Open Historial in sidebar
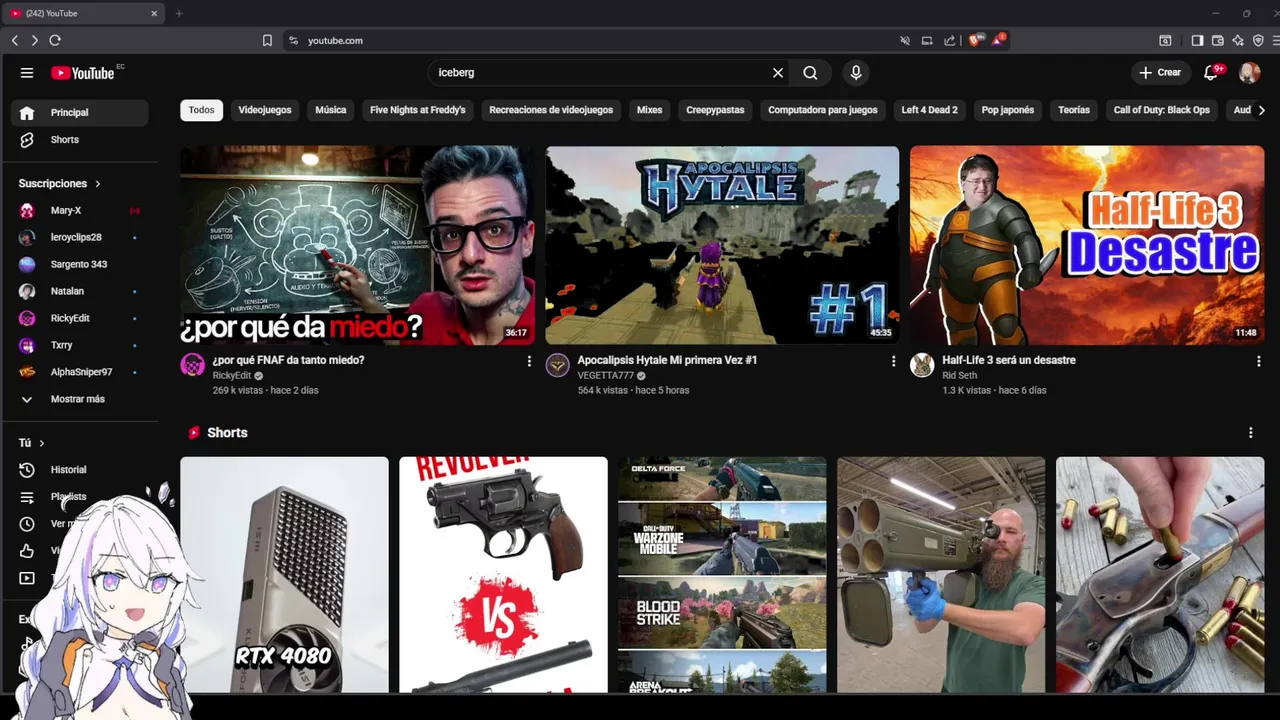This screenshot has width=1280, height=720. pyautogui.click(x=79, y=470)
